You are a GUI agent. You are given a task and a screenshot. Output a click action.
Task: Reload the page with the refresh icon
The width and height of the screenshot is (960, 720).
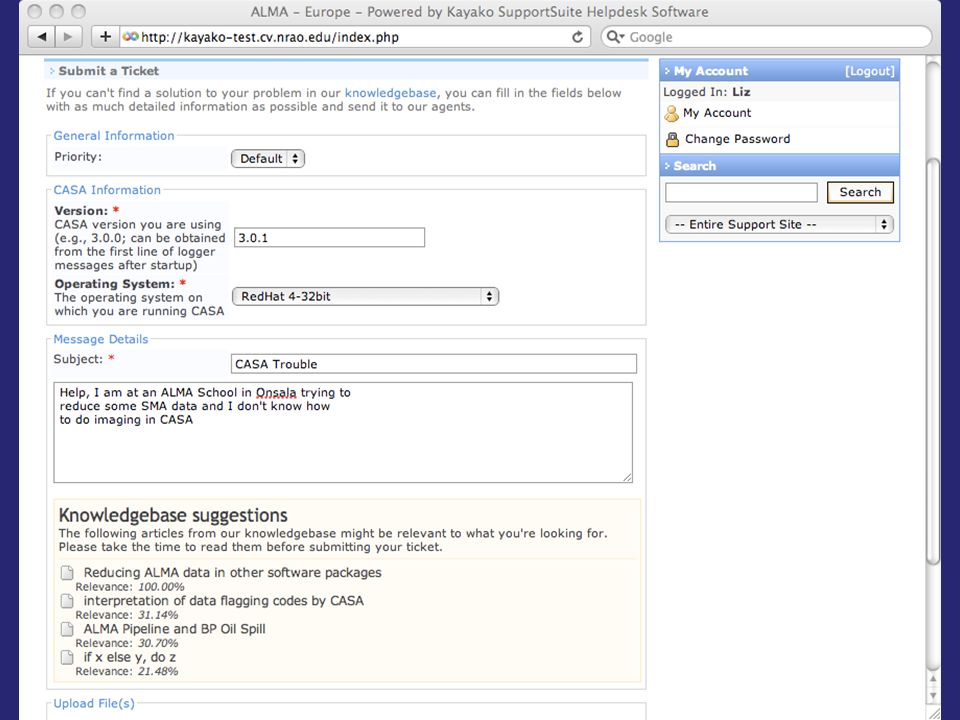[577, 37]
